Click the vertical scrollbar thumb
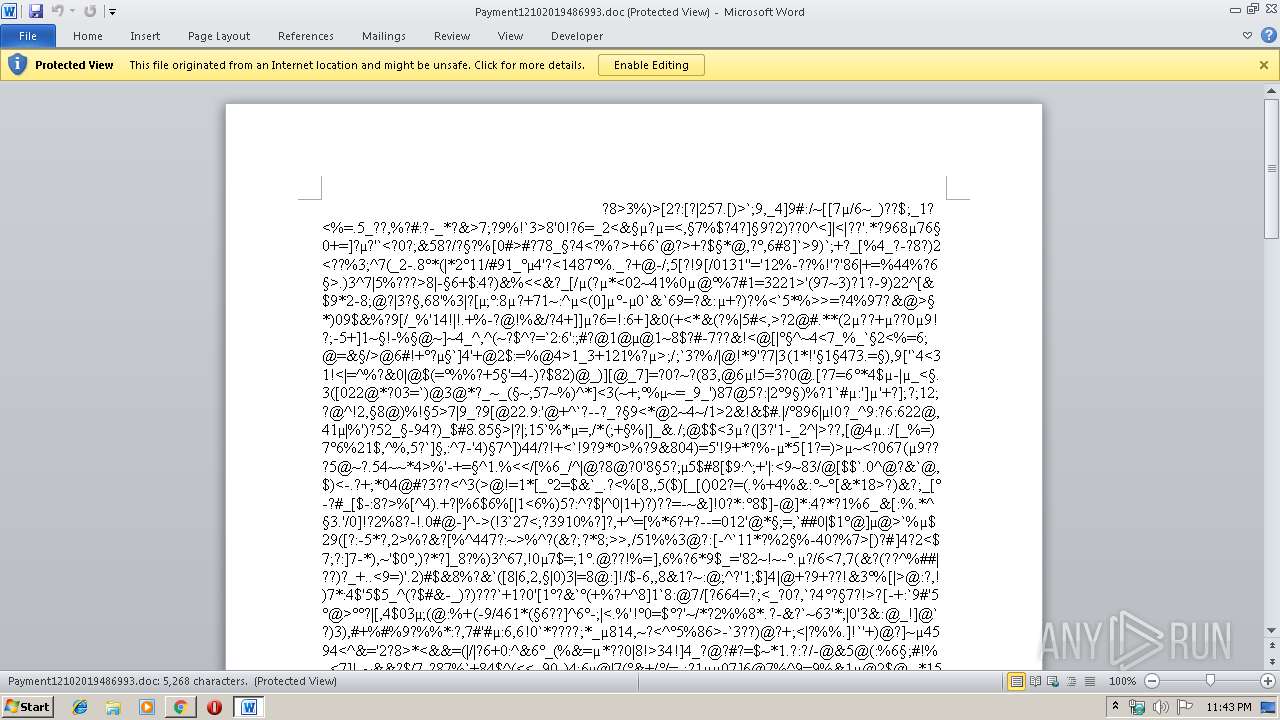The height and width of the screenshot is (720, 1280). coord(1271,167)
